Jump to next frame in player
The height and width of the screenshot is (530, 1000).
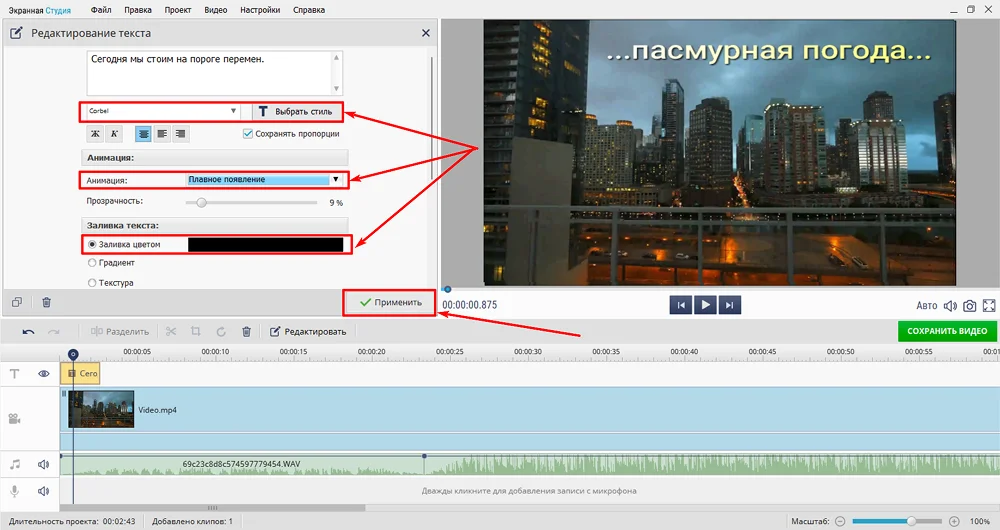730,305
